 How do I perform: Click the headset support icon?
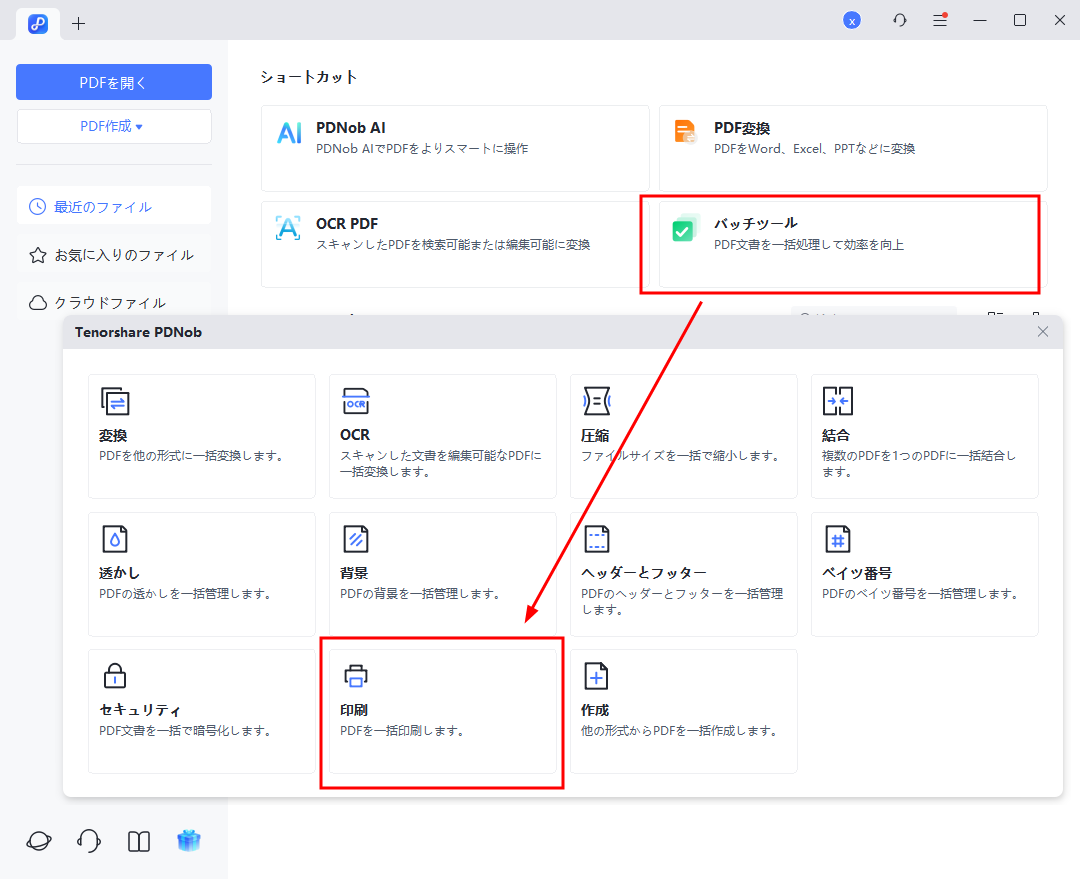coord(88,841)
